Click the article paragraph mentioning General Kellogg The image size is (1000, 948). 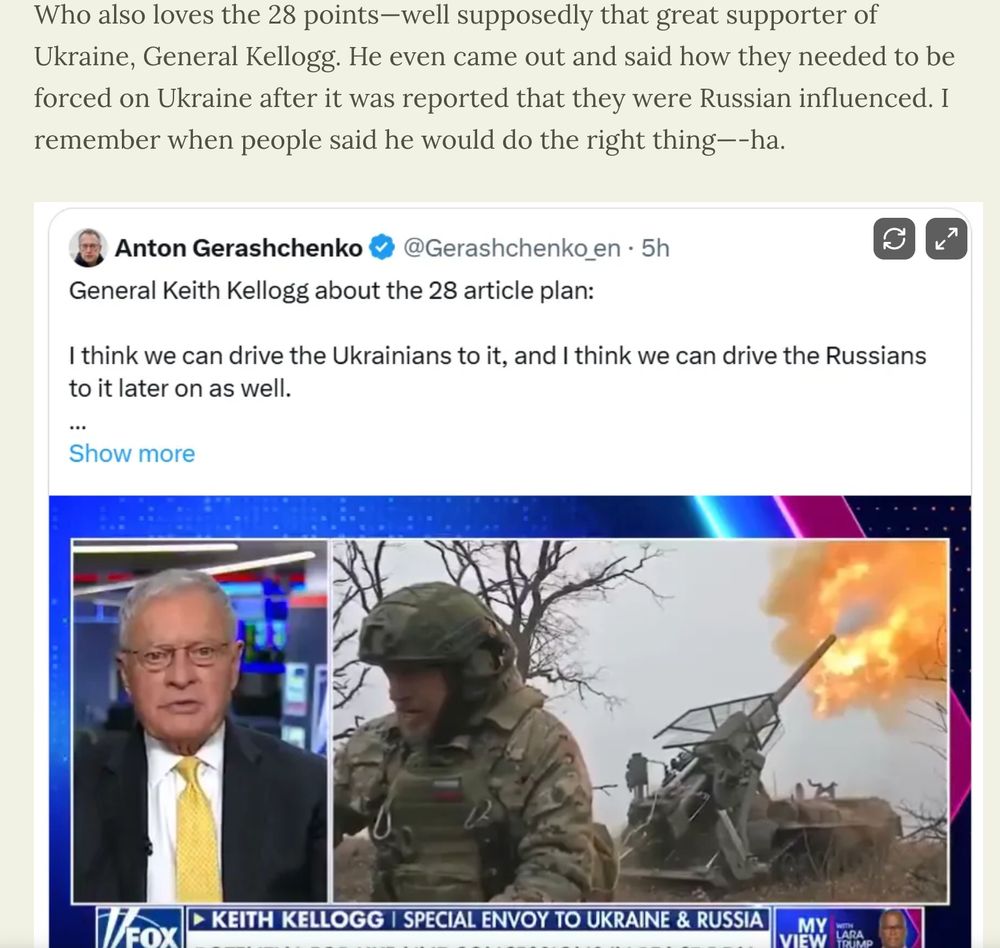pos(494,77)
